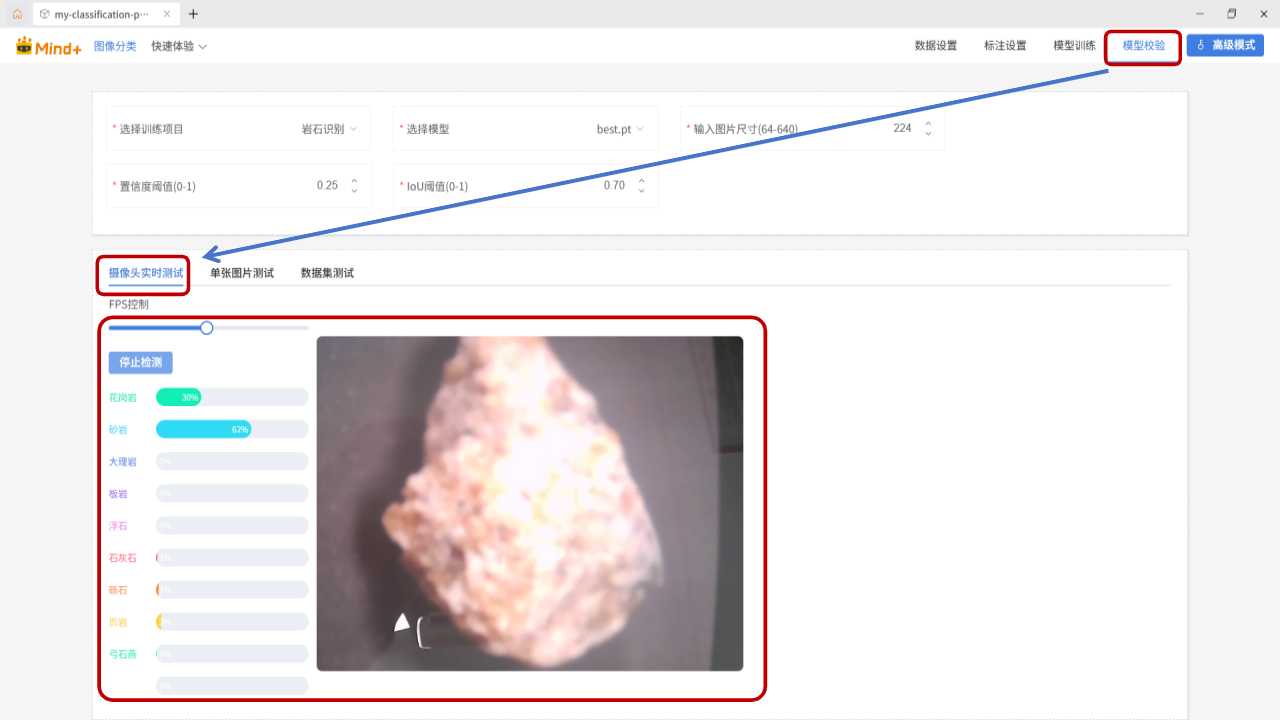The width and height of the screenshot is (1280, 720).
Task: Click the stepper arrows for IoU阈值
Action: coord(641,186)
